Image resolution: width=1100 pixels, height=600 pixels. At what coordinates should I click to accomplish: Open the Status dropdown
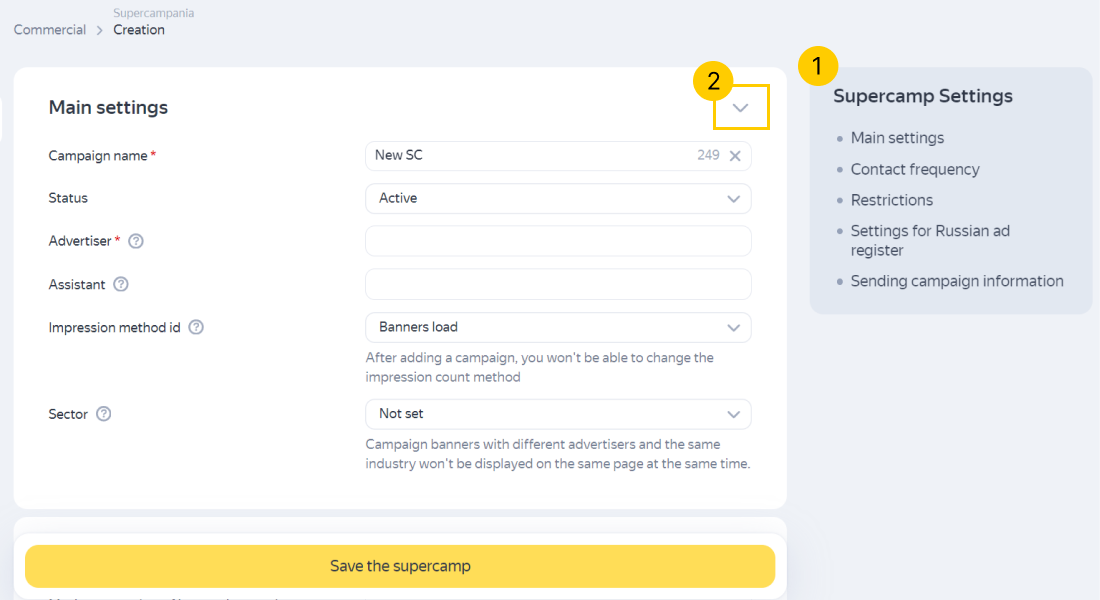(x=558, y=198)
